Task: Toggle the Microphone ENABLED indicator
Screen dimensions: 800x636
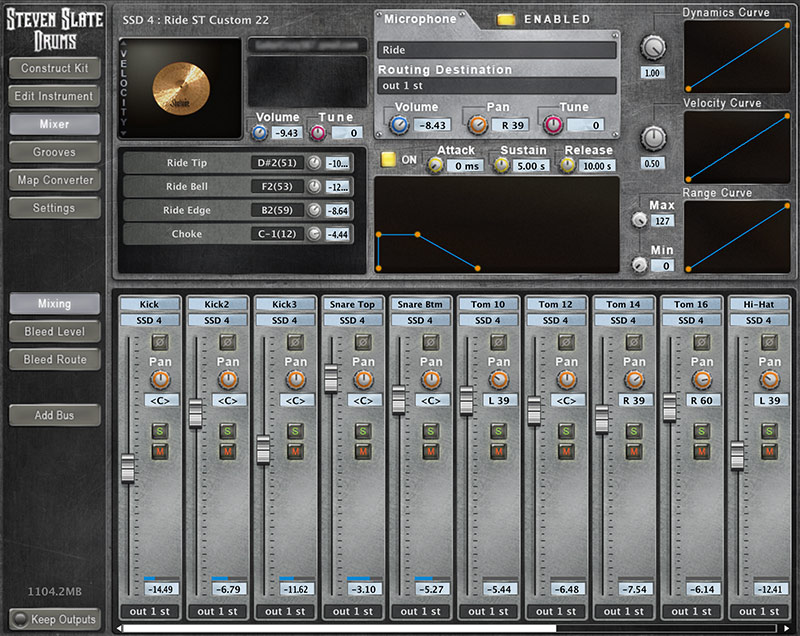Action: tap(506, 20)
